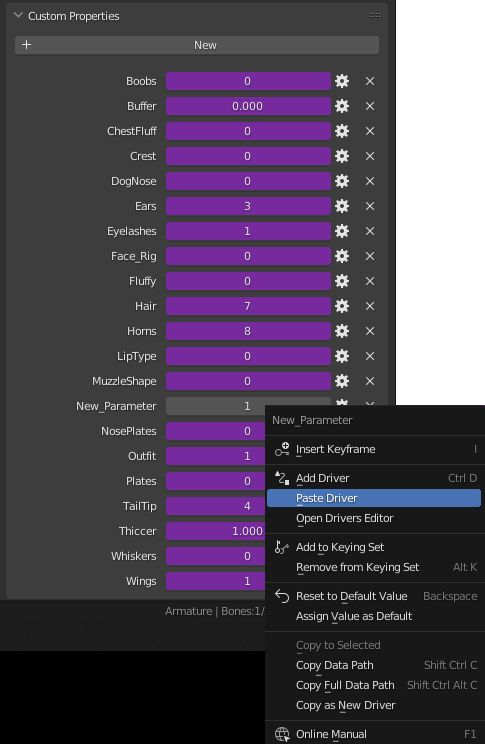Open edit gear for Hair property

point(342,306)
